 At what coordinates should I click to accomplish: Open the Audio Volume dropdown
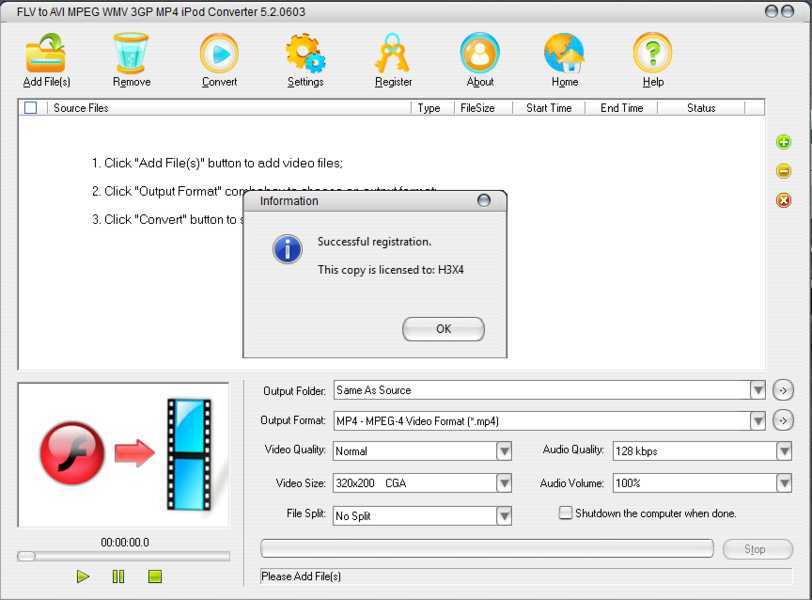[x=786, y=482]
